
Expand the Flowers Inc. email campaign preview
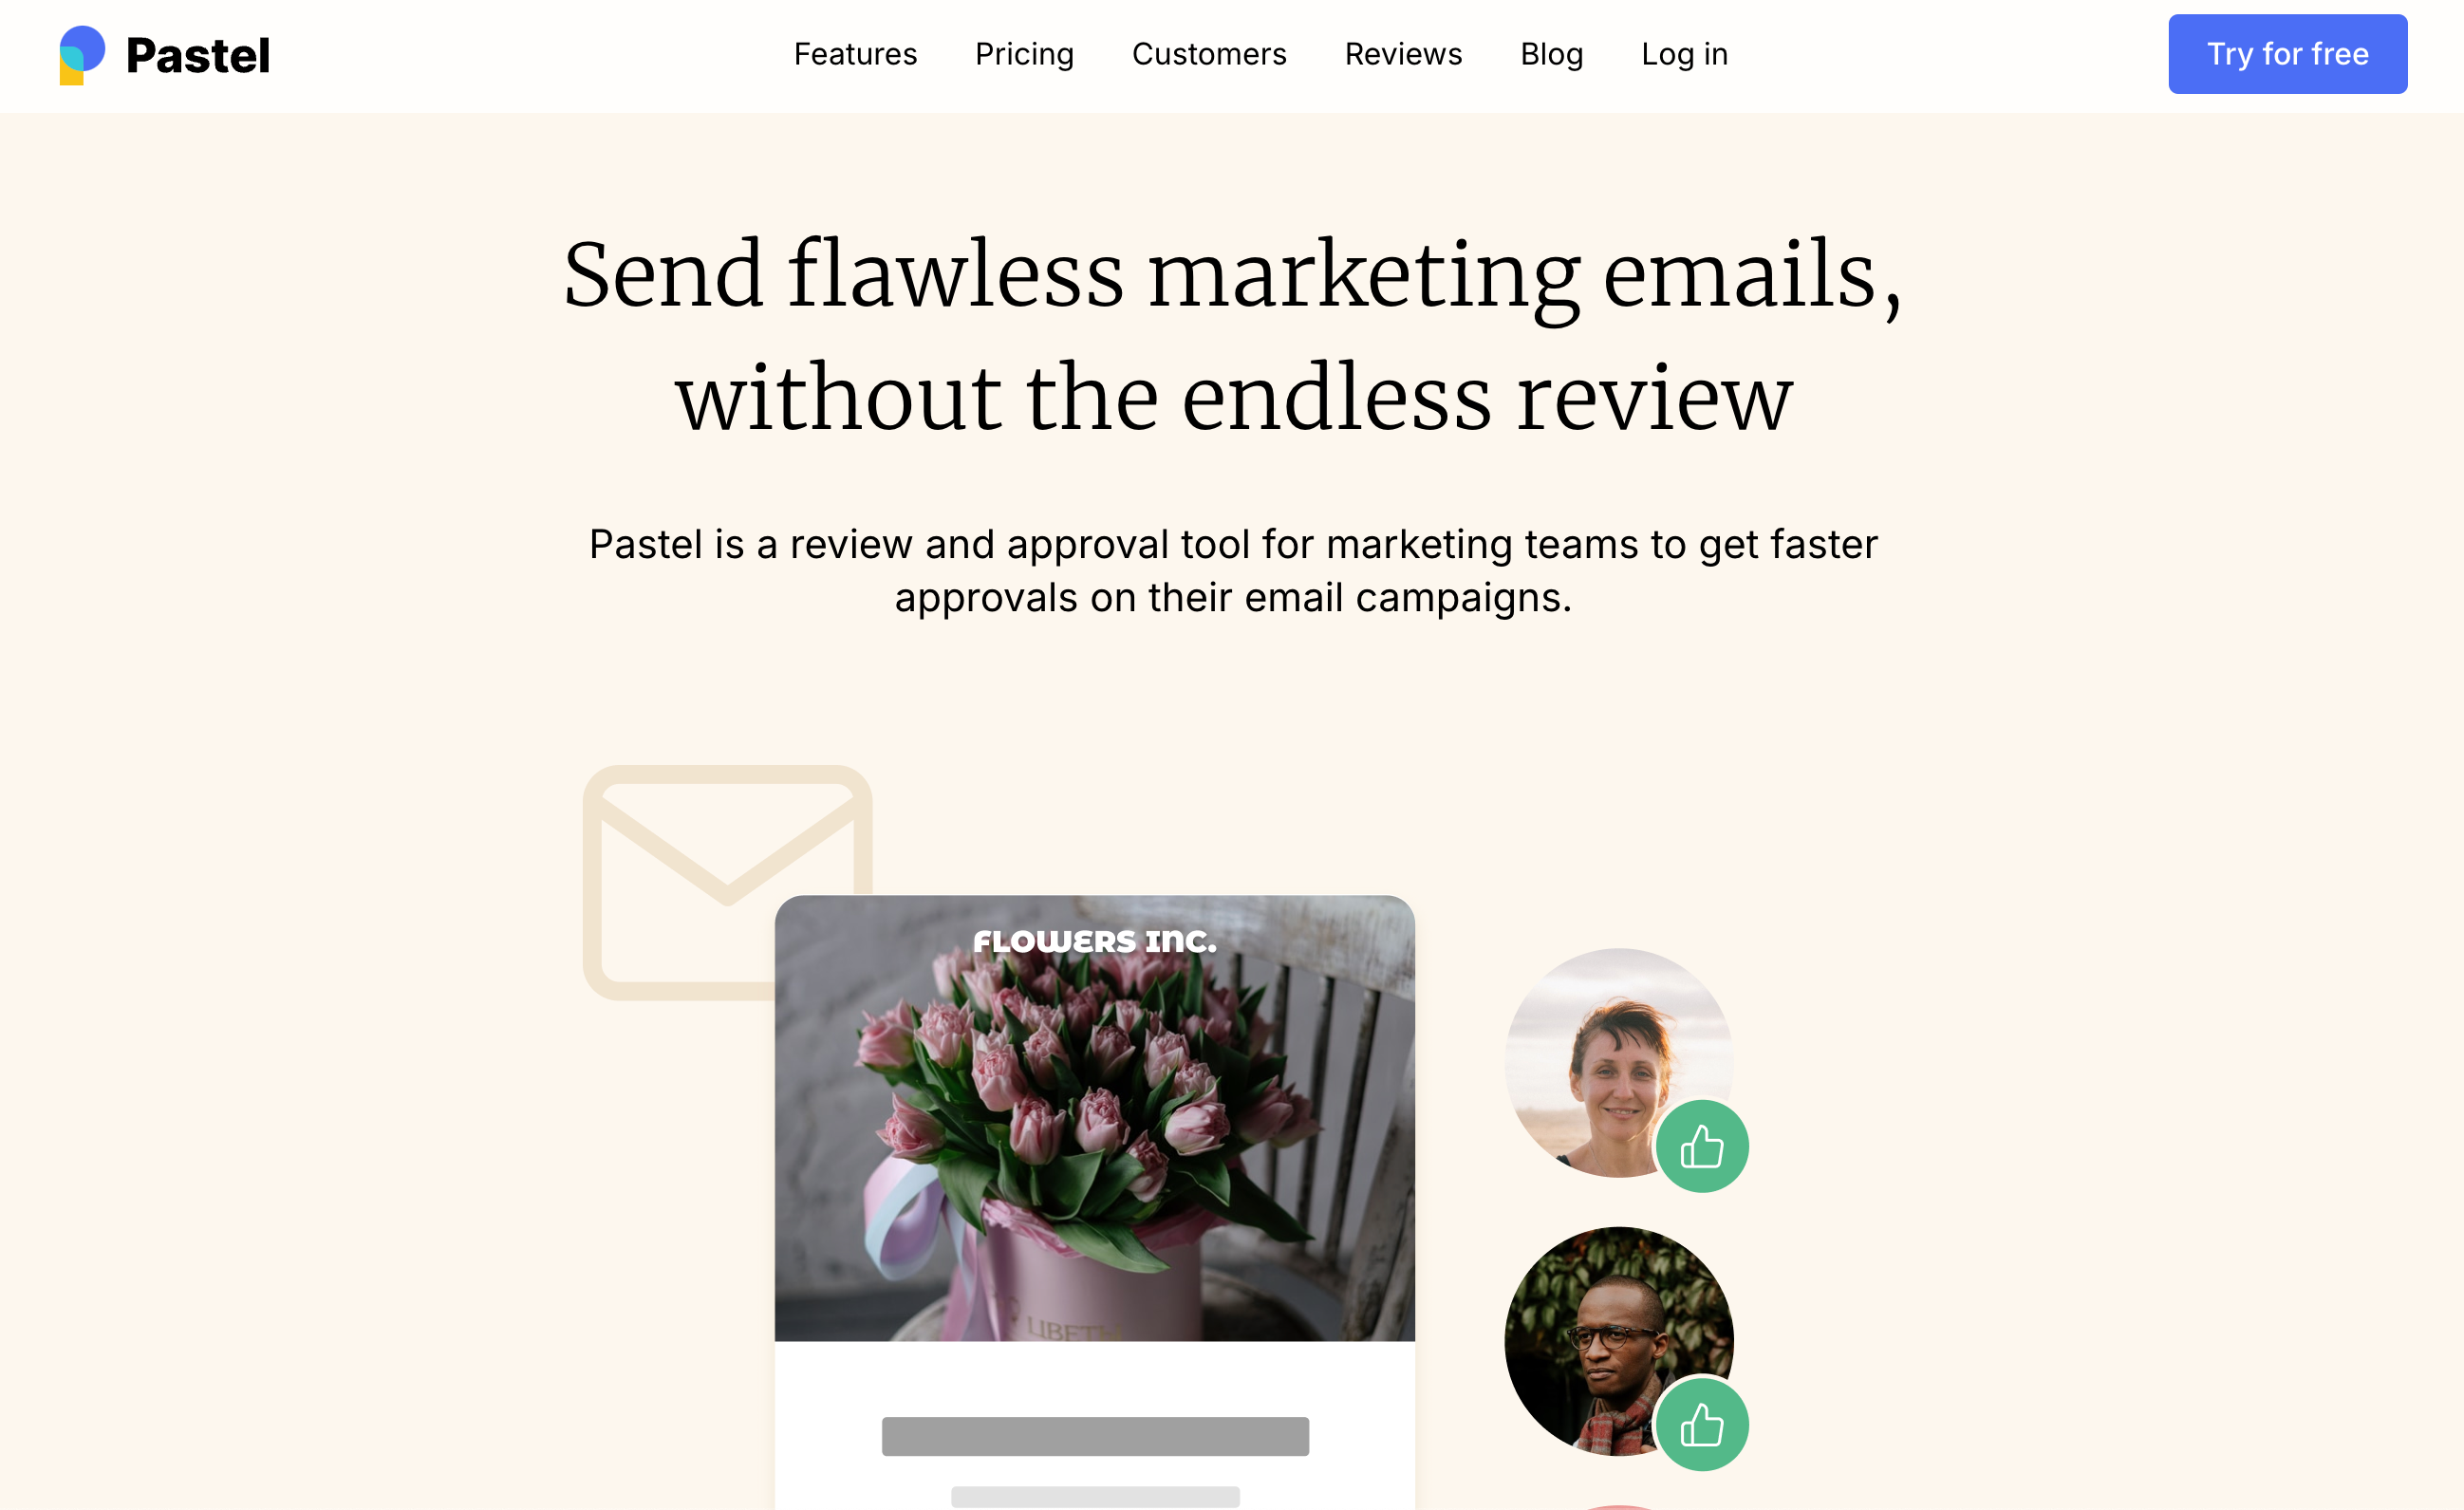[x=1094, y=1117]
